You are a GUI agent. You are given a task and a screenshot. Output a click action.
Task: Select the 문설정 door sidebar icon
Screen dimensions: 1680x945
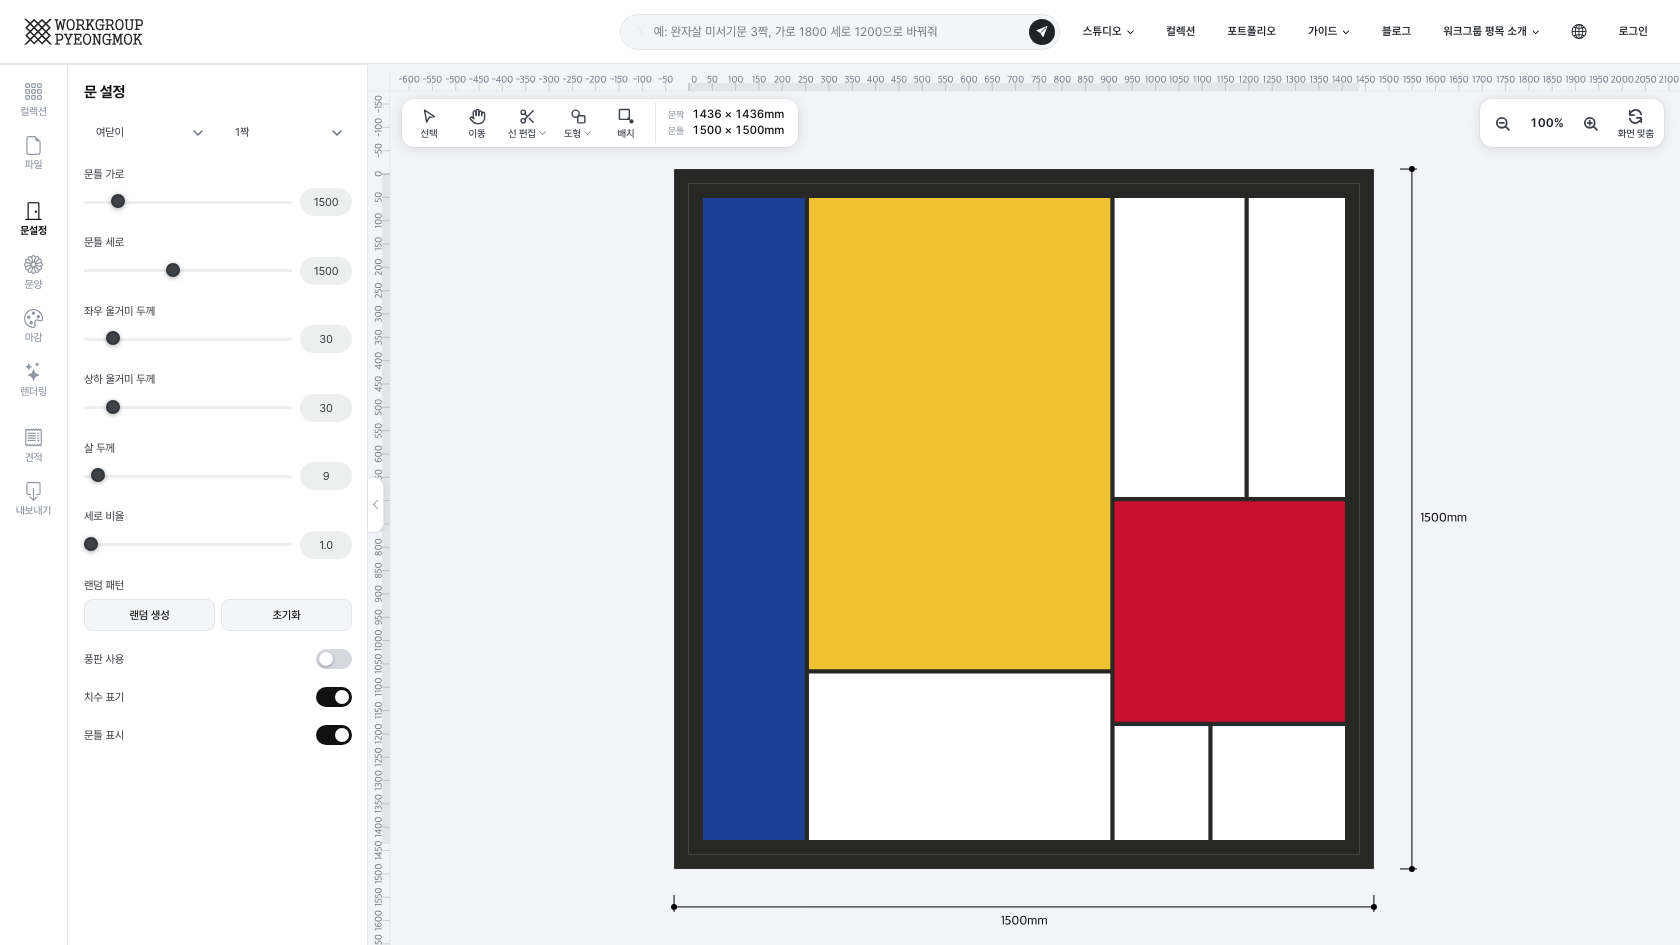pyautogui.click(x=33, y=218)
